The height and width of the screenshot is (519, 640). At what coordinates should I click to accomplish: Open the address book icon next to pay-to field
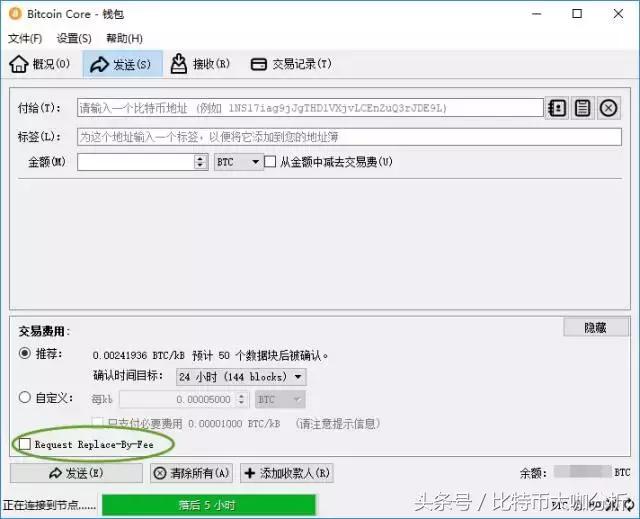tap(557, 108)
